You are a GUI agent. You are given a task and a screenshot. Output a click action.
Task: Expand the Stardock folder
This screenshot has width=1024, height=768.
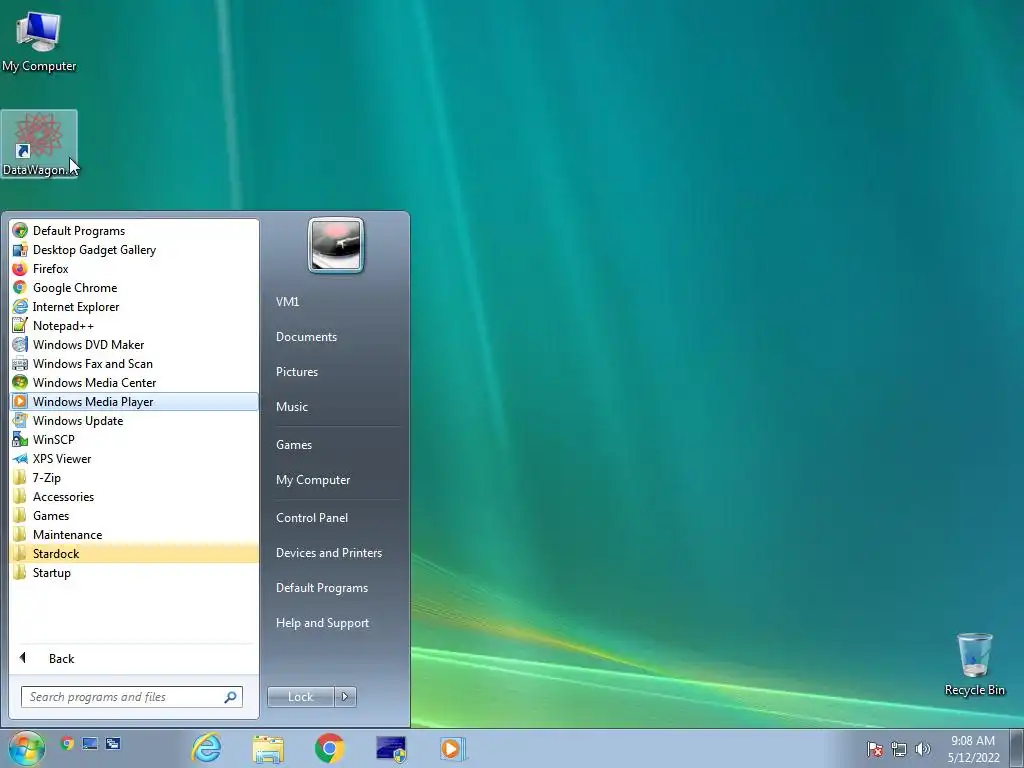click(x=134, y=553)
